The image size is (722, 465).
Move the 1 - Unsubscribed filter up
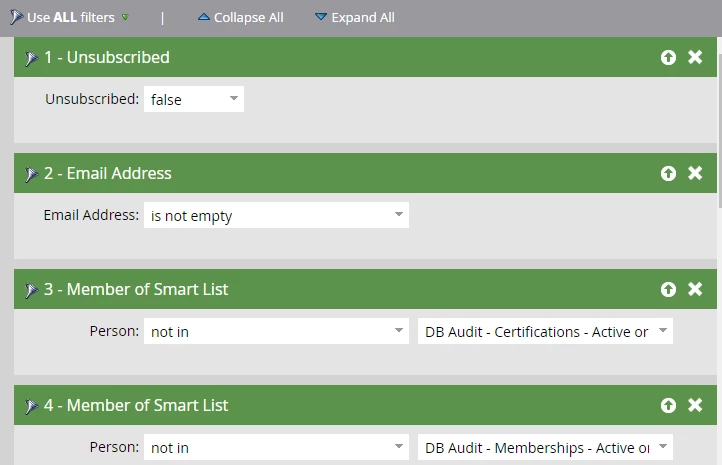click(668, 58)
